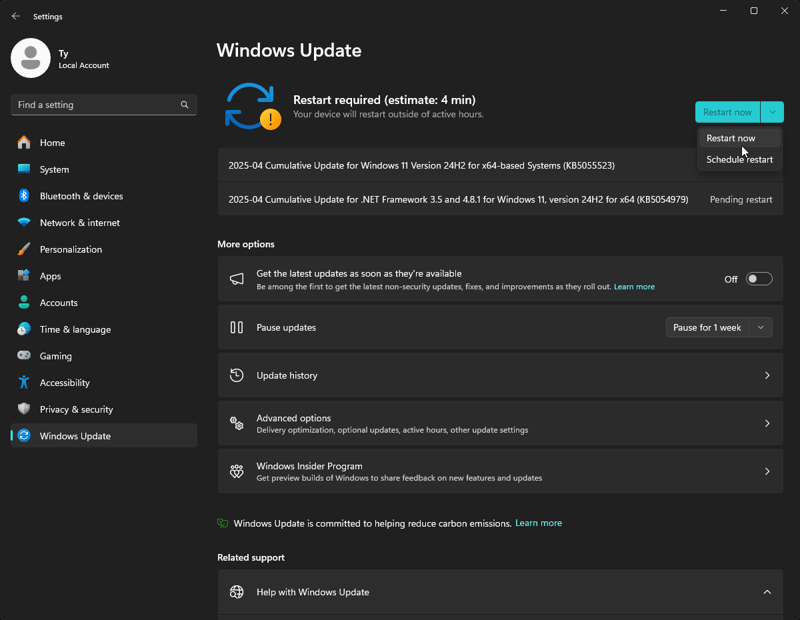Click the back arrow next to Settings
The image size is (800, 620).
point(16,16)
